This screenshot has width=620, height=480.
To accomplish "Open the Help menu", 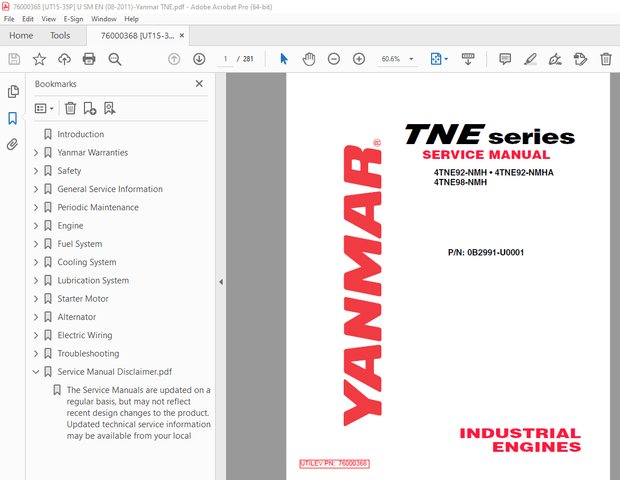I will [131, 19].
